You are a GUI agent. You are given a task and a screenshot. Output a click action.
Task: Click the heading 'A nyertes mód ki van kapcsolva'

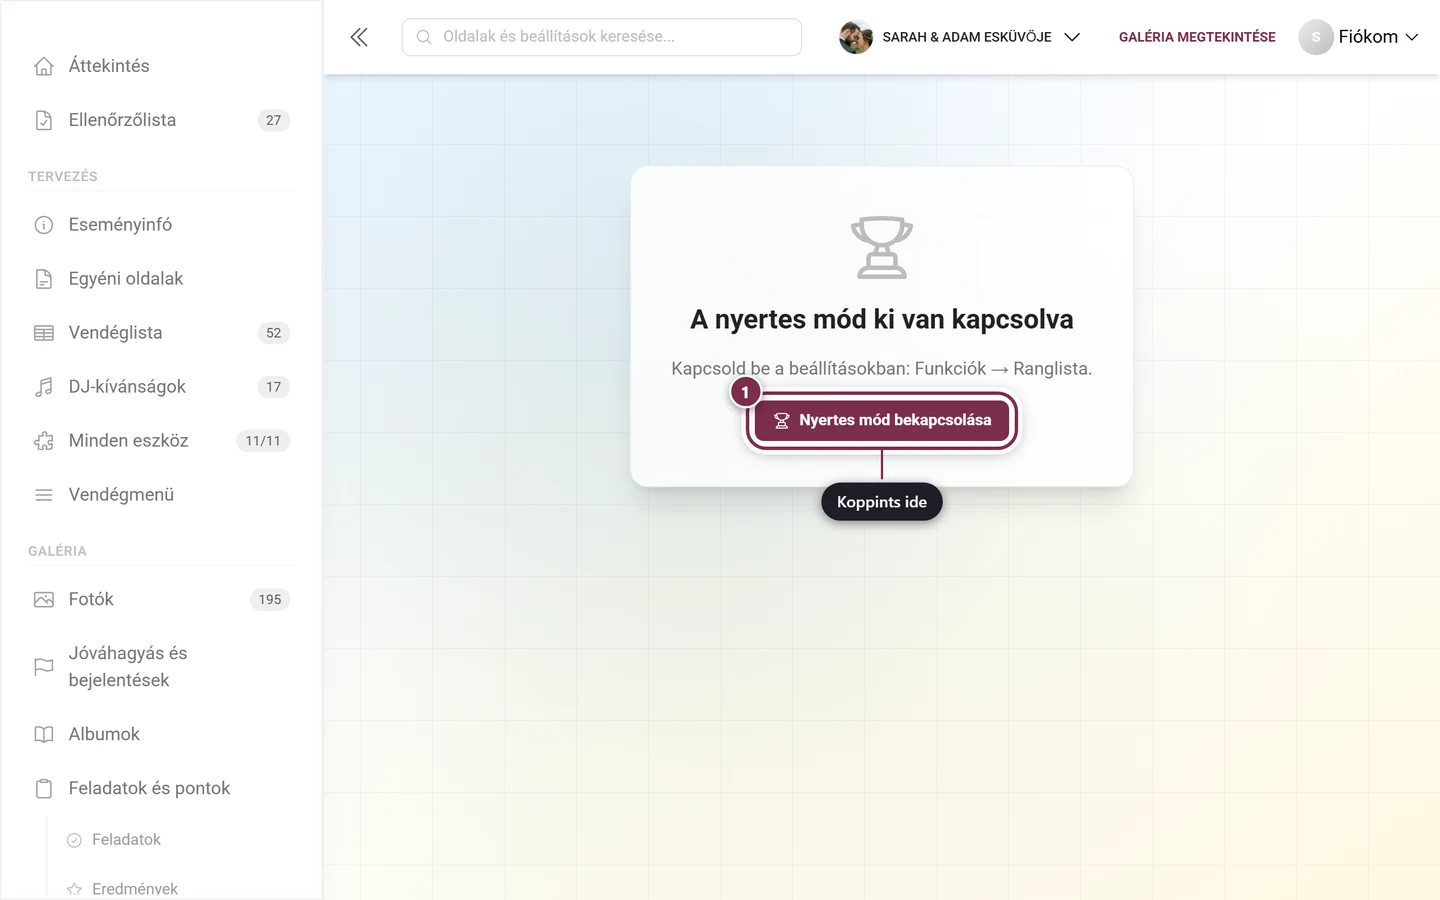click(882, 319)
